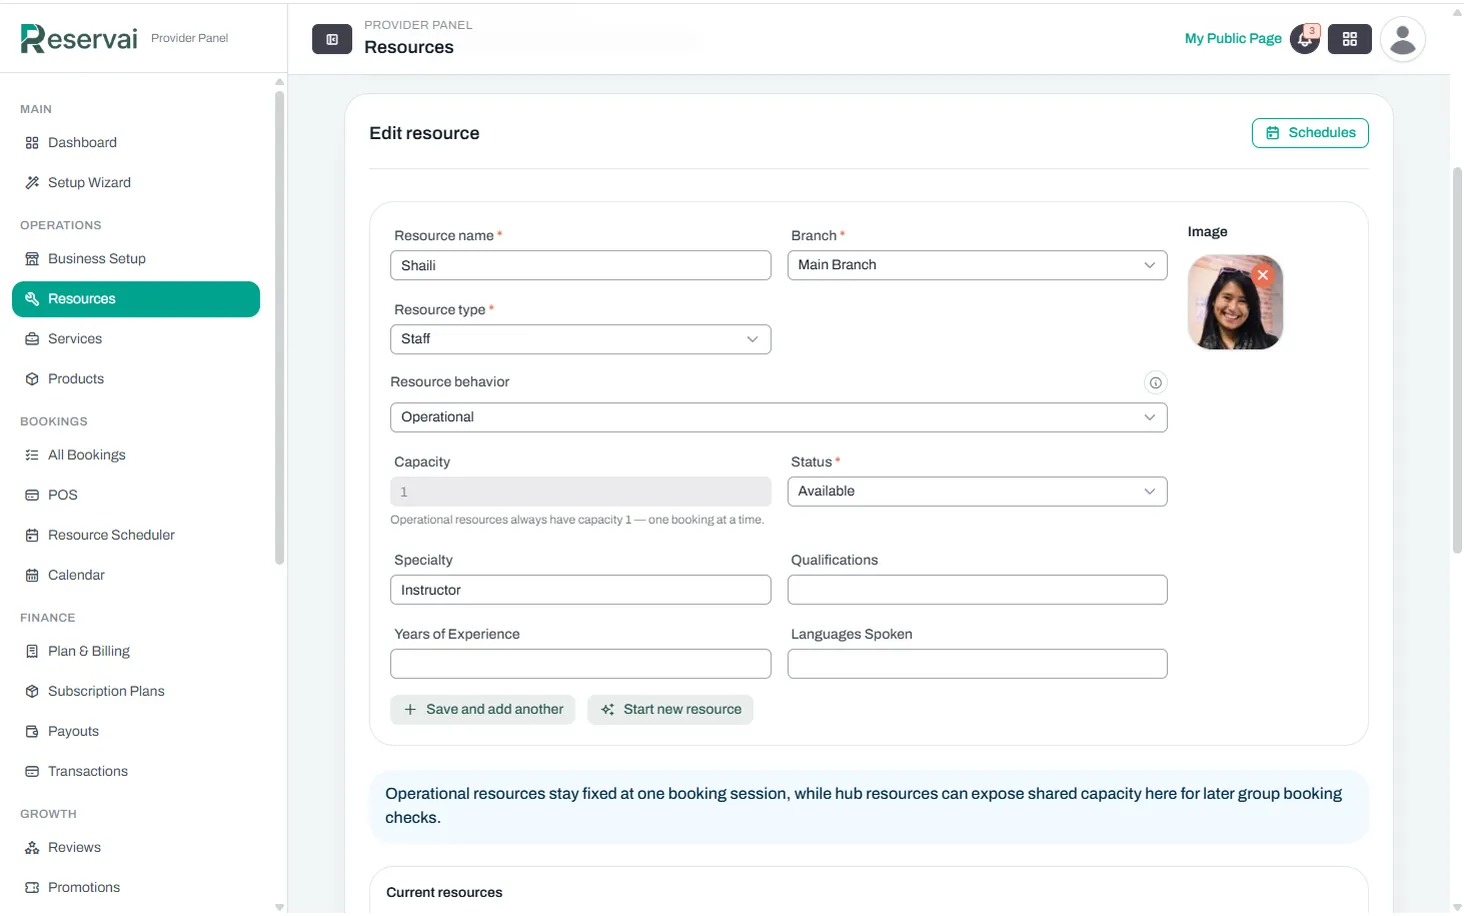Screen dimensions: 1464x916
Task: Click the Payouts wallet icon
Action: pyautogui.click(x=32, y=731)
